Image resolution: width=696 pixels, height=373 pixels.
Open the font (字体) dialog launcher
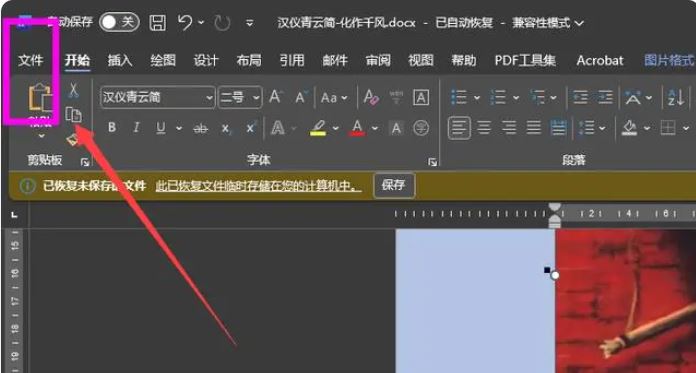click(x=432, y=163)
